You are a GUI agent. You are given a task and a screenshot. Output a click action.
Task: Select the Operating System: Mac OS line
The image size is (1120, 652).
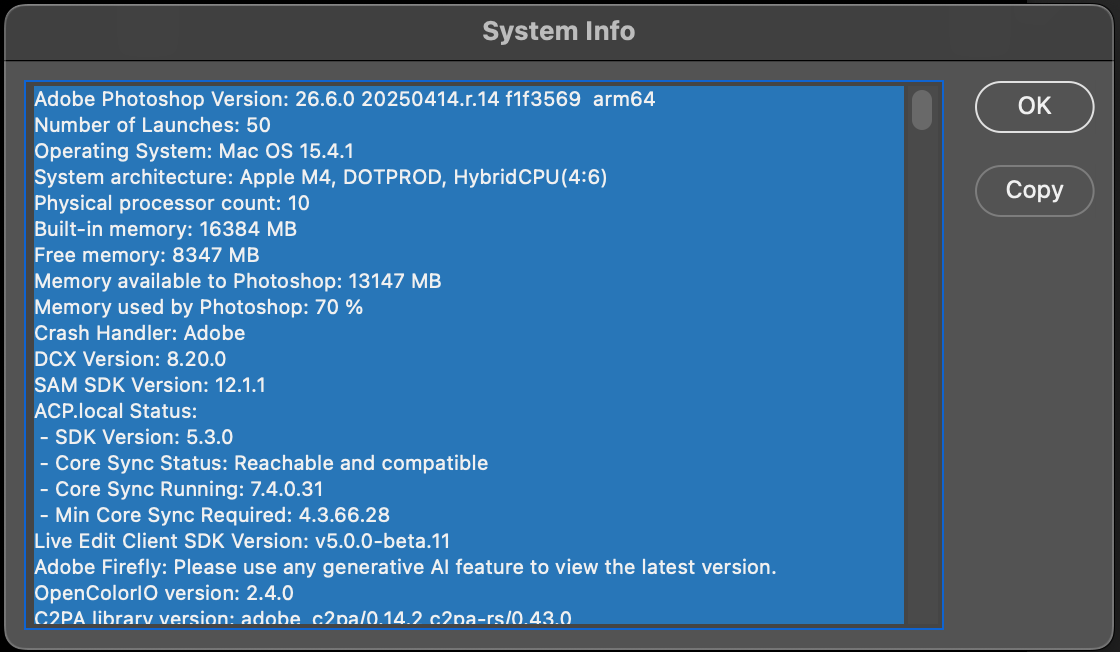point(194,151)
